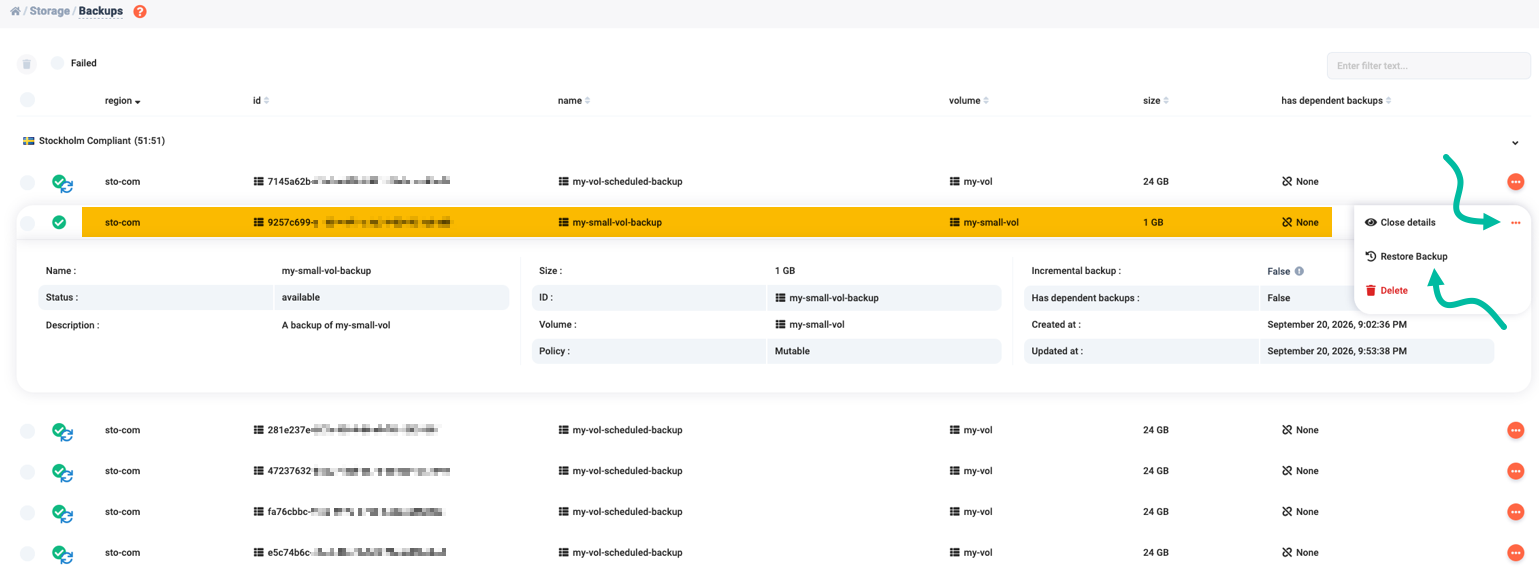The image size is (1539, 570).
Task: Open actions menu for backup fa76cbbc
Action: 1515,512
